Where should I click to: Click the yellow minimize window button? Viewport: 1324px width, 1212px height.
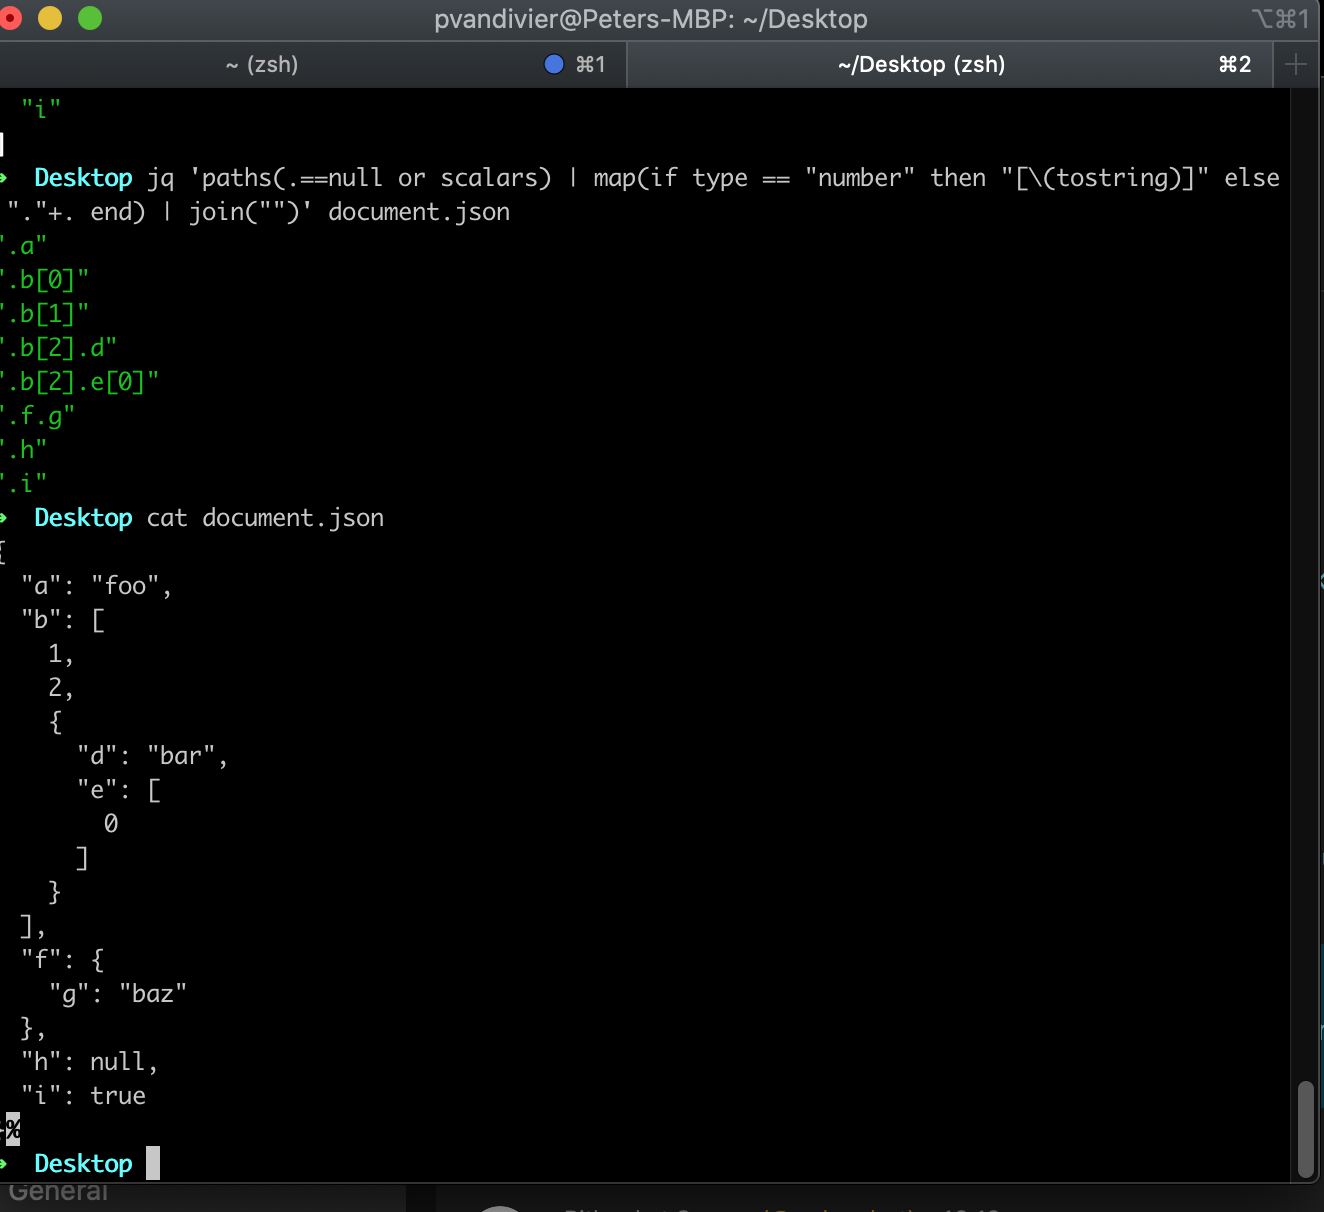click(x=49, y=18)
